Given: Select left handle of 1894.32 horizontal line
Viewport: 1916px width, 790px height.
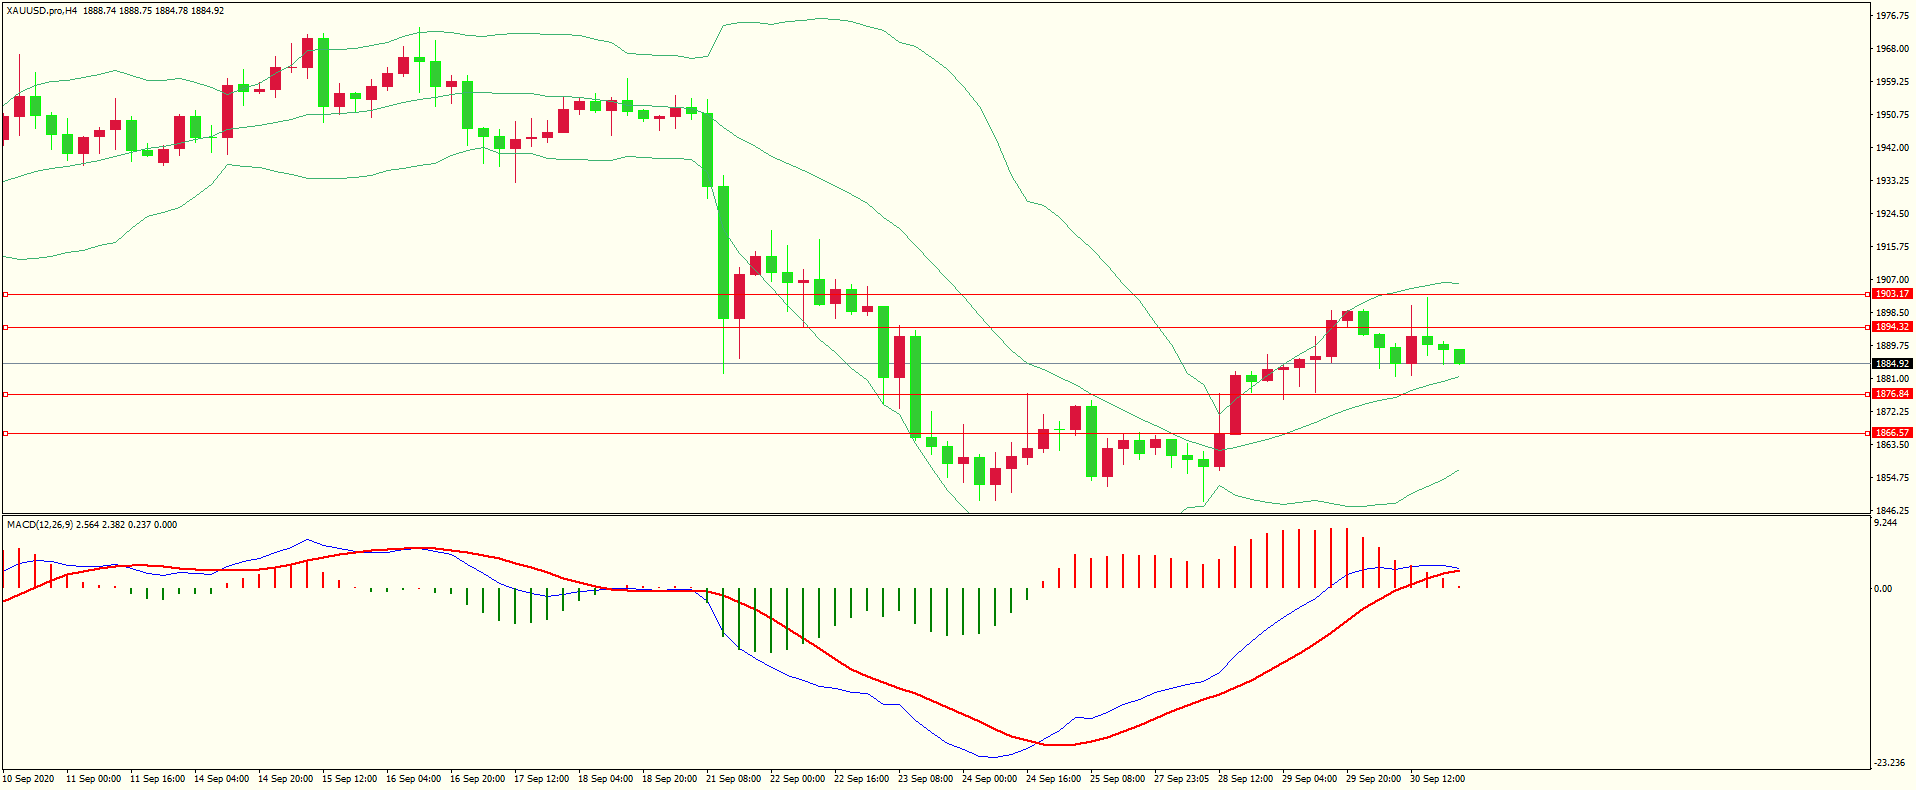Looking at the screenshot, I should tap(5, 327).
